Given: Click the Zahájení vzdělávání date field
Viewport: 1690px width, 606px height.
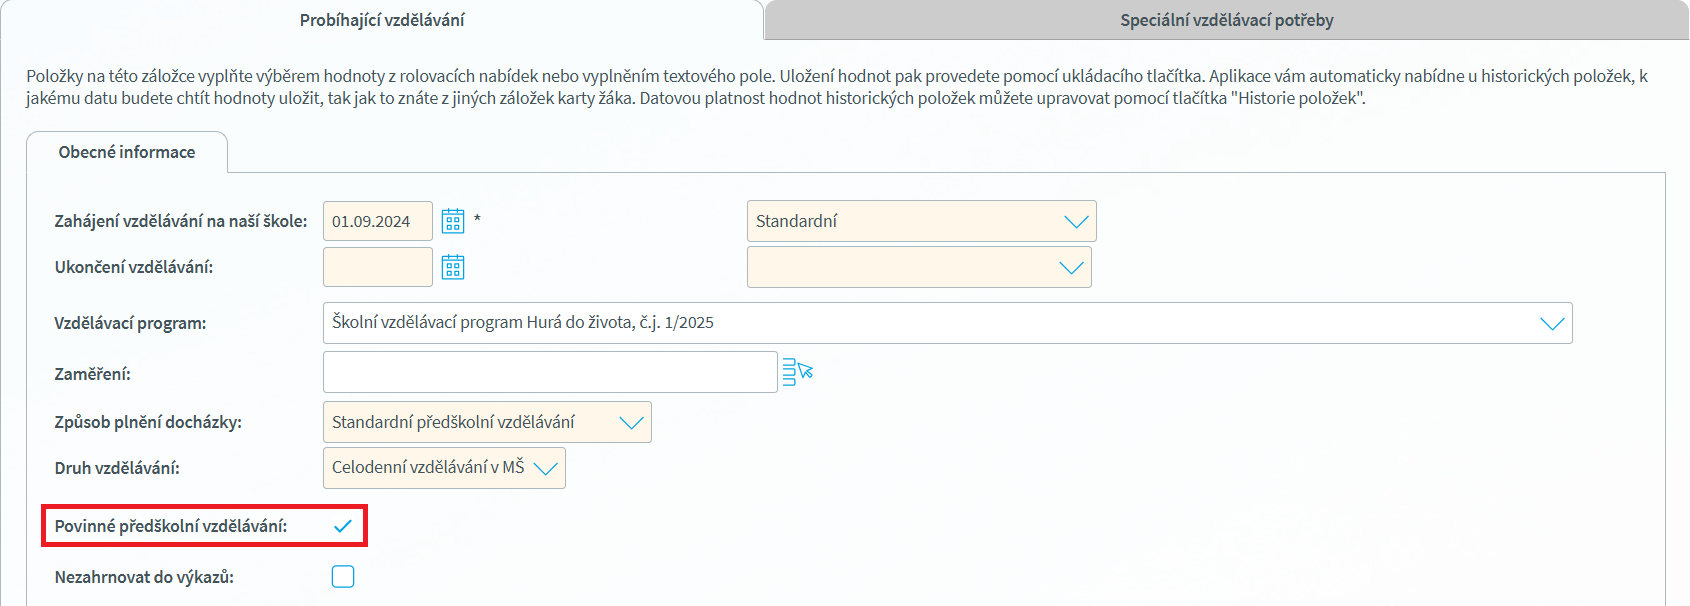Looking at the screenshot, I should [x=377, y=221].
